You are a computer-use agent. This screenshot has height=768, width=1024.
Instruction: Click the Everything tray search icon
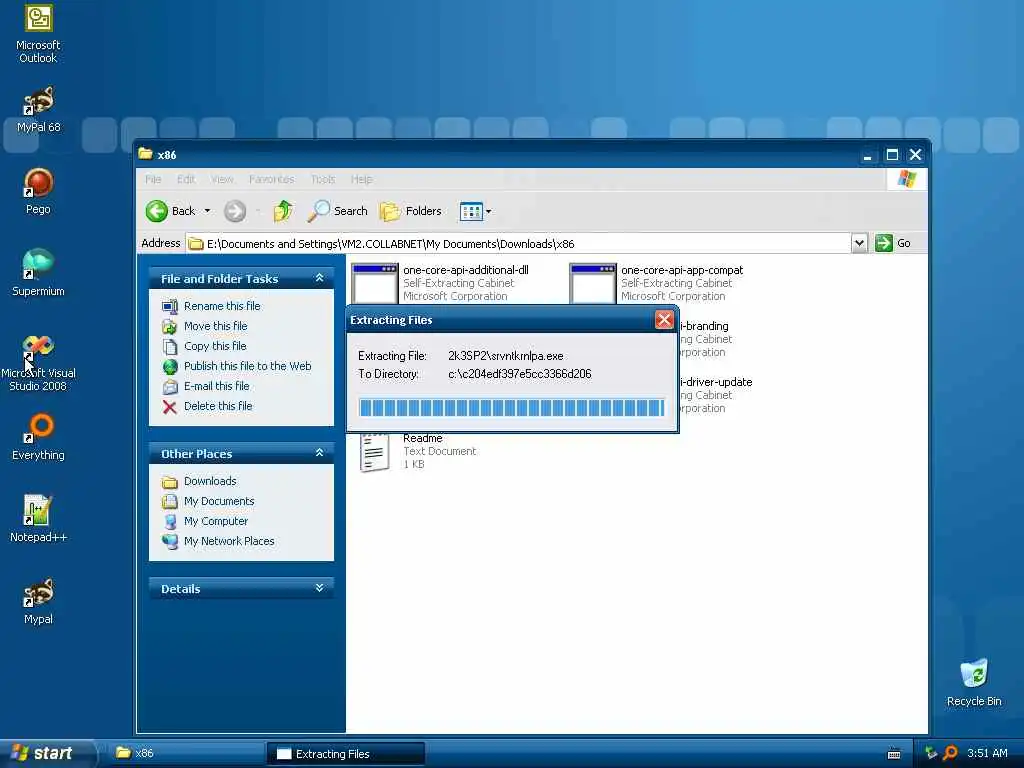pos(950,753)
